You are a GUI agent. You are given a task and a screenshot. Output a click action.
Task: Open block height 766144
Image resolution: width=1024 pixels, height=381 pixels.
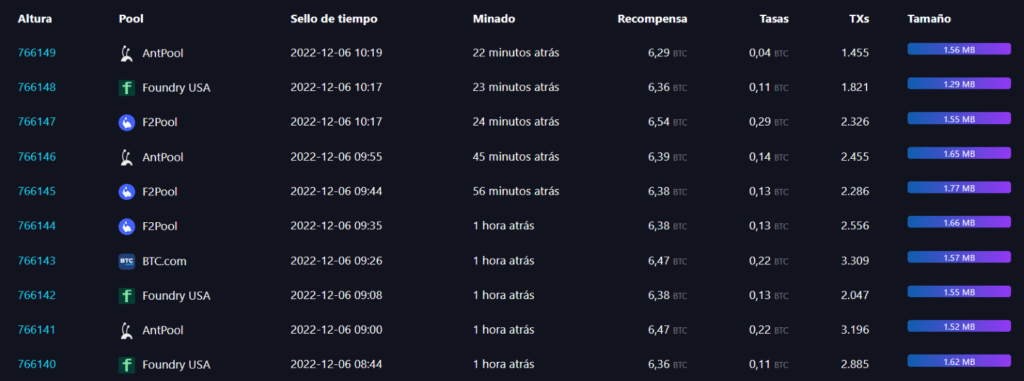pos(37,226)
